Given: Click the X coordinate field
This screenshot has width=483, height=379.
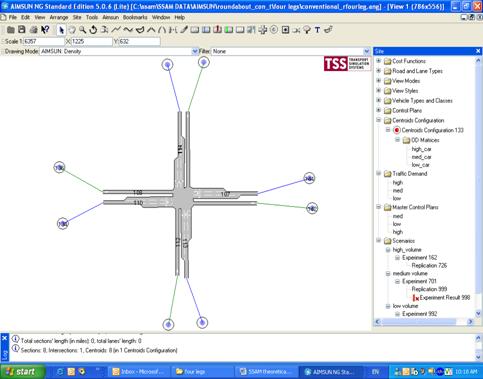Looking at the screenshot, I should 92,42.
